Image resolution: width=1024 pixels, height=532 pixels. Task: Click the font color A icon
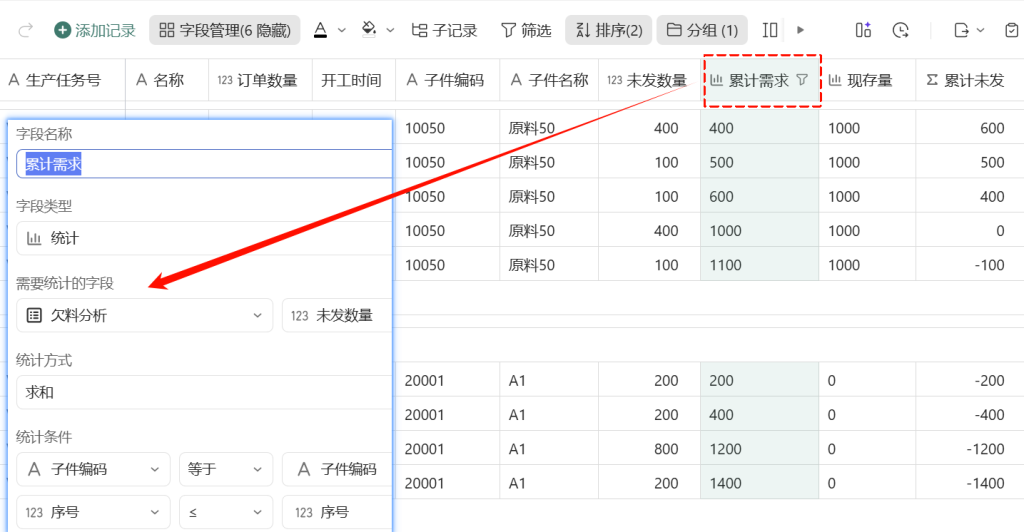(320, 30)
